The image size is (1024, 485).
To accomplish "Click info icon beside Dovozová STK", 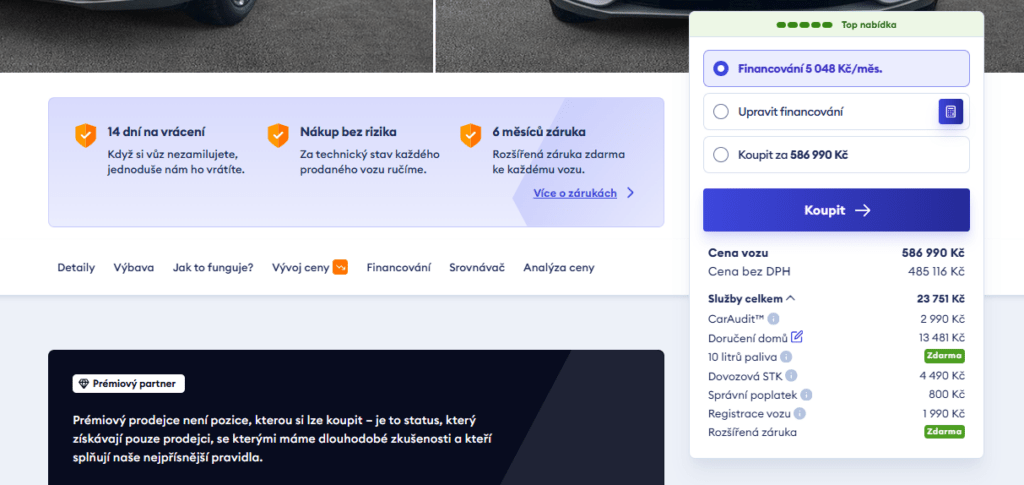I will 792,376.
